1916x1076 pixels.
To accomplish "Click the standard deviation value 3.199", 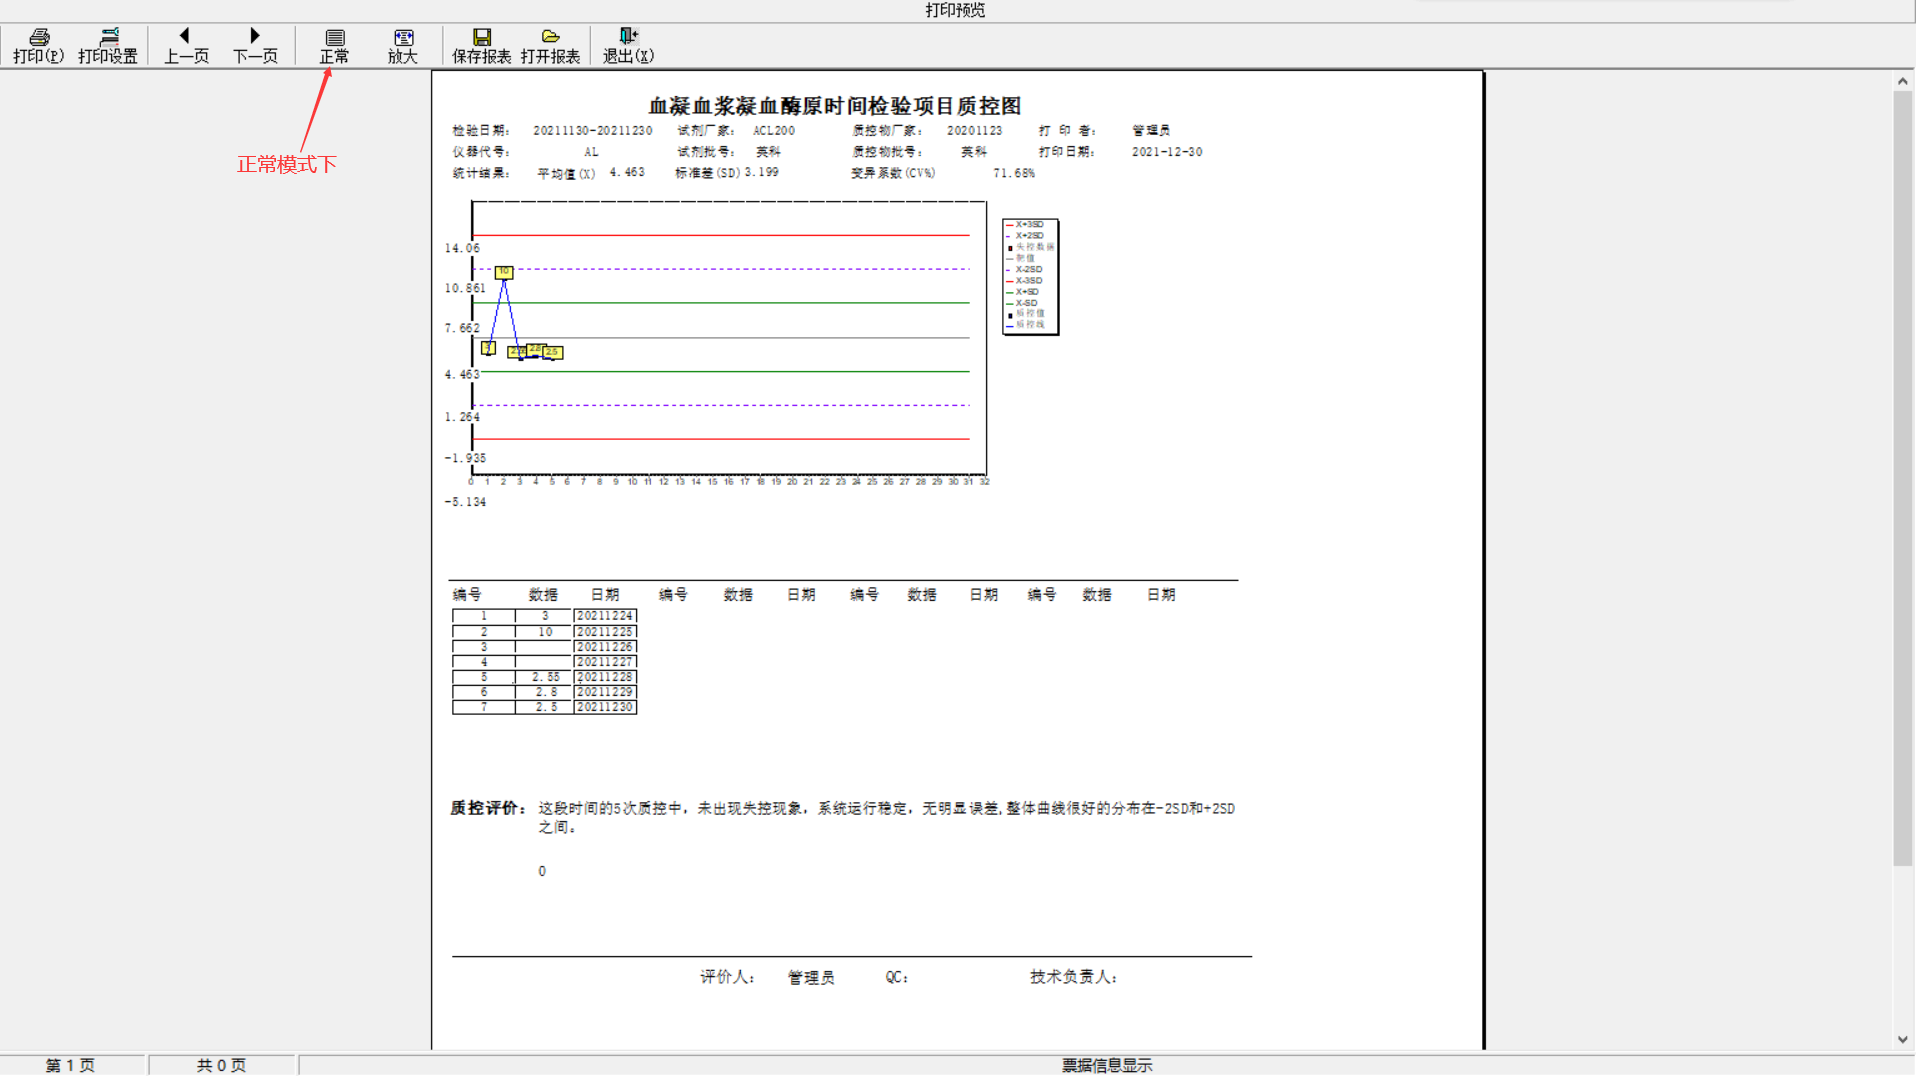I will (761, 173).
